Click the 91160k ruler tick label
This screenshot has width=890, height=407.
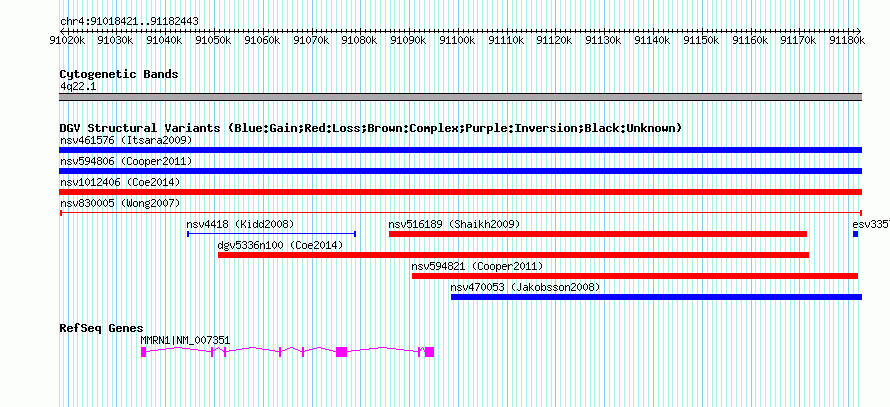click(750, 40)
